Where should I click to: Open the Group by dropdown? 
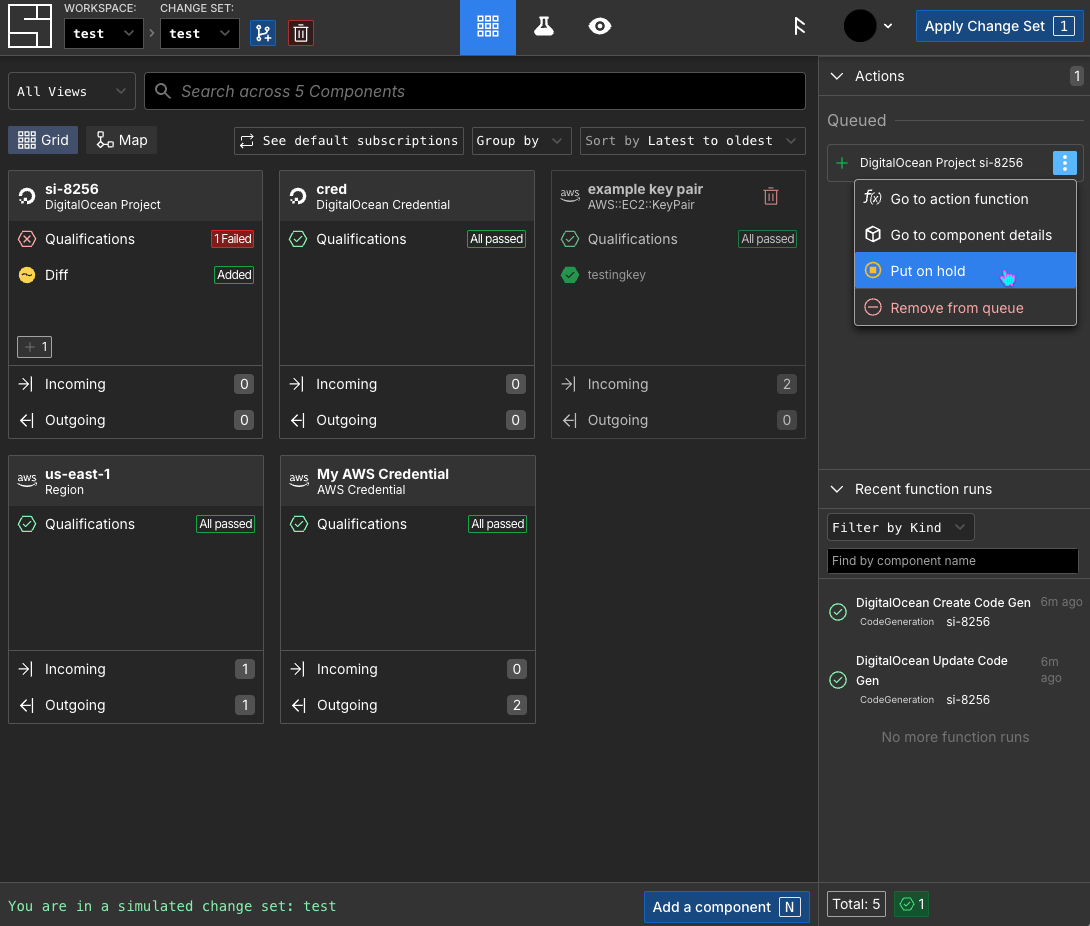521,141
